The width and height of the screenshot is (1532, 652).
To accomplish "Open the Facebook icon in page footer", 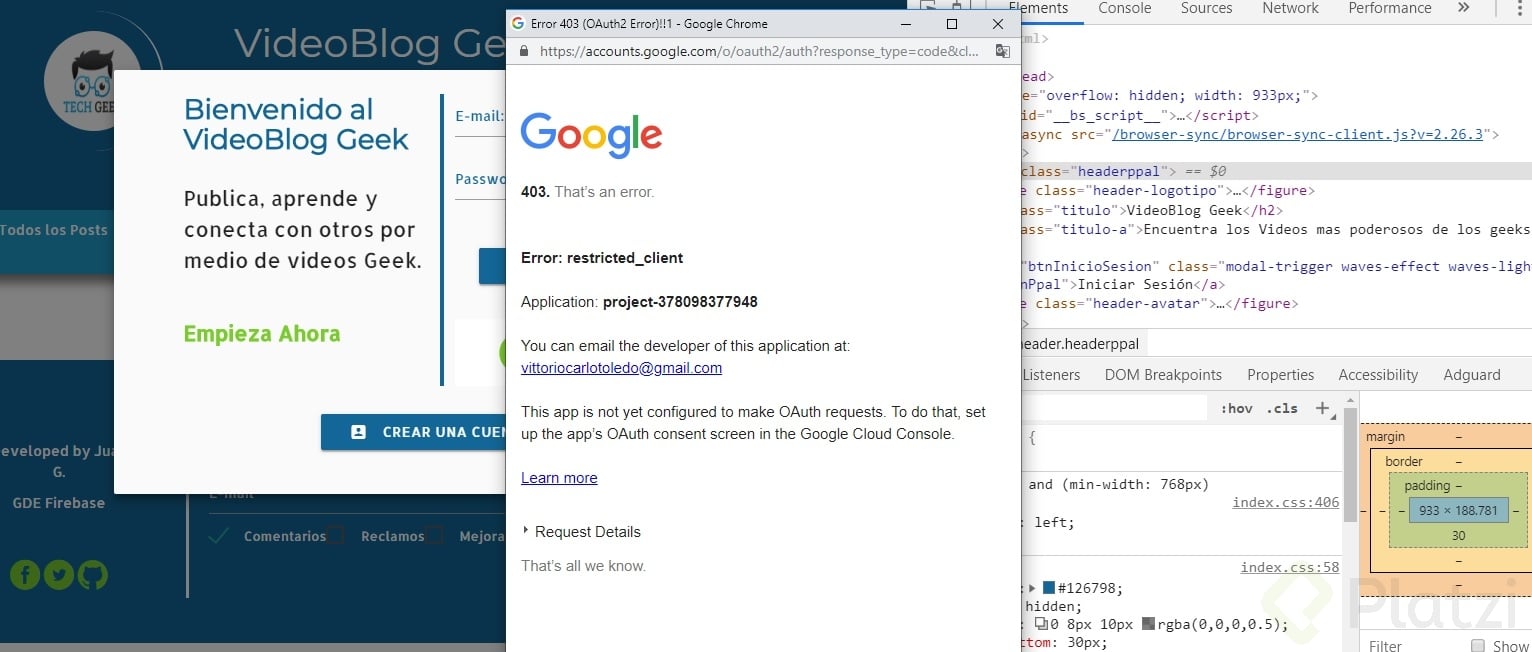I will (25, 575).
